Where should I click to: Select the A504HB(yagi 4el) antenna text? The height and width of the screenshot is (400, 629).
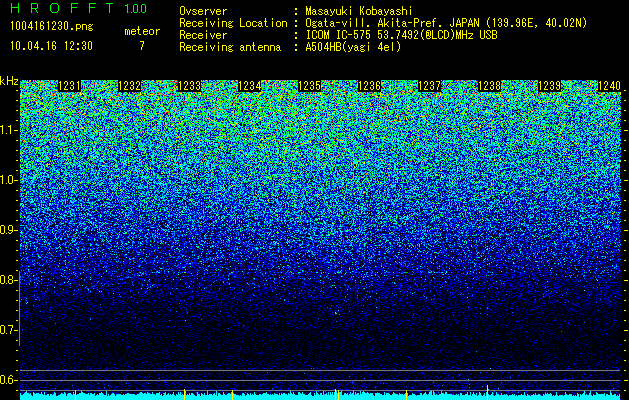point(353,47)
